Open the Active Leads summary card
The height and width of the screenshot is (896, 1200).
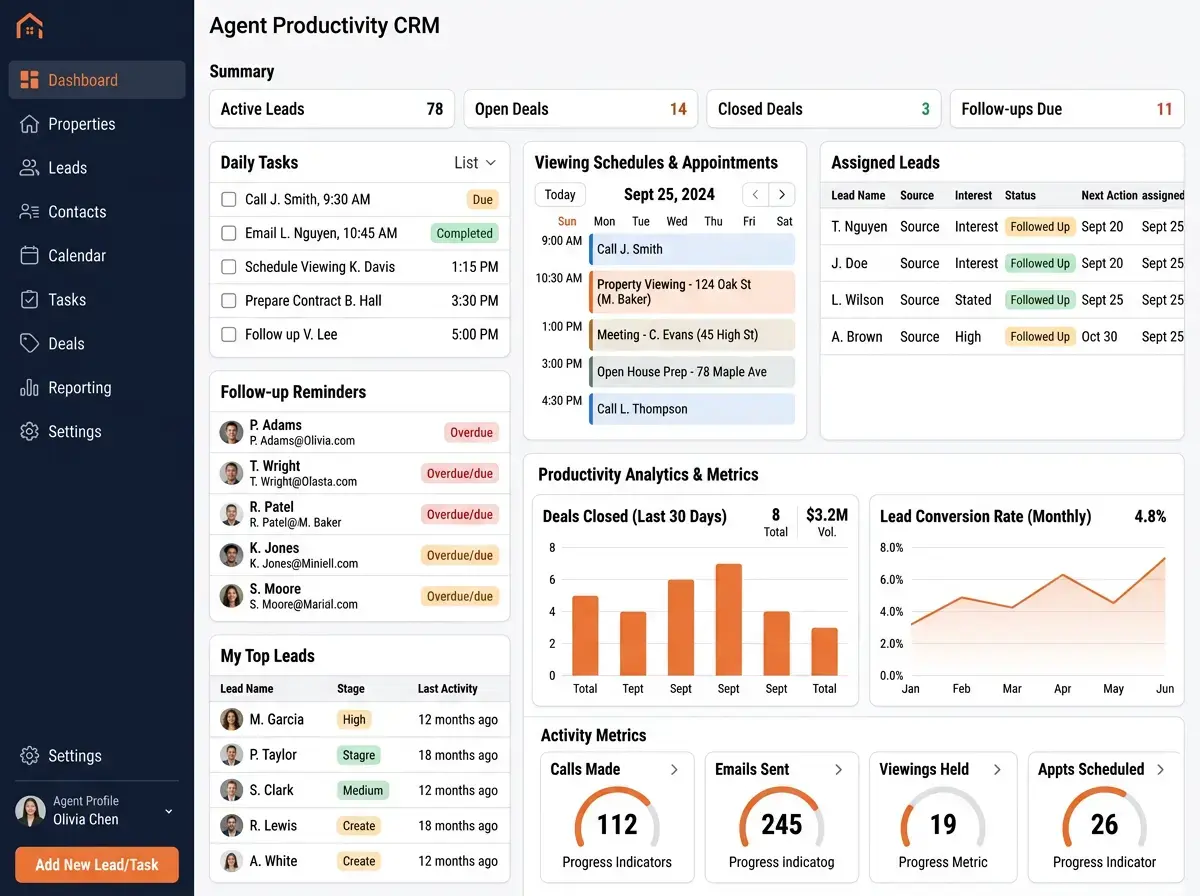(332, 109)
